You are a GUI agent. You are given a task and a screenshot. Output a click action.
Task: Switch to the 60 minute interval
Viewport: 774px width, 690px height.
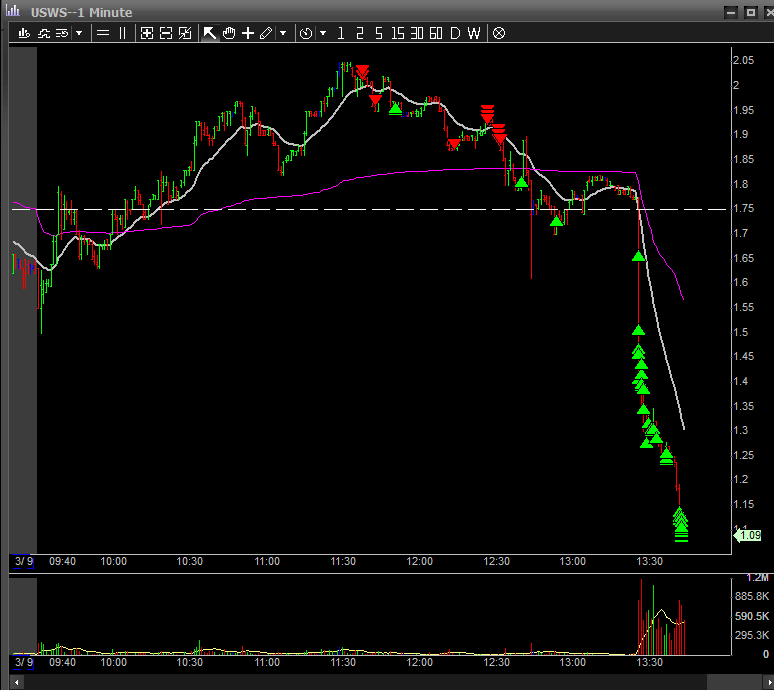[x=436, y=33]
